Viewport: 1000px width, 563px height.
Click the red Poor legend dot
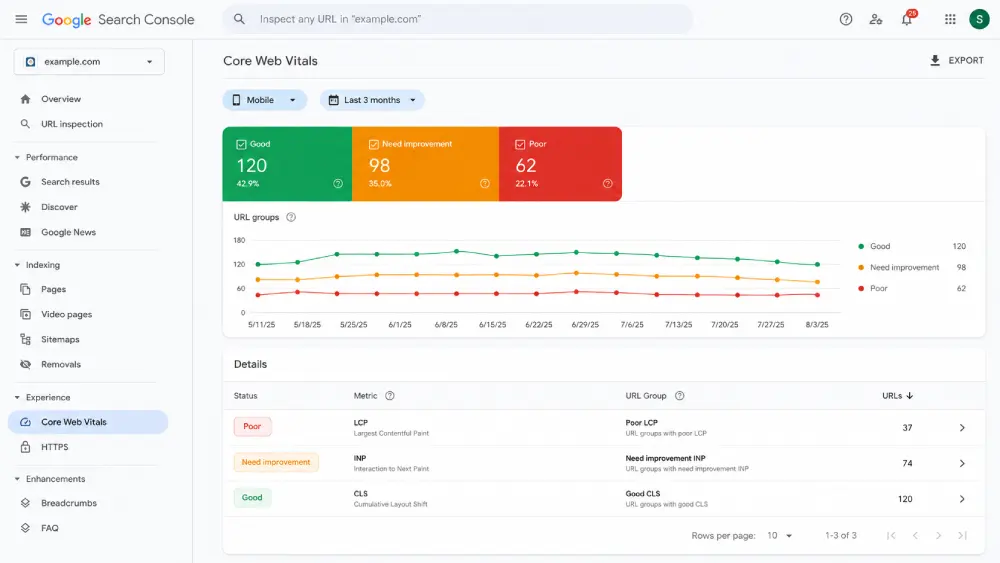[x=861, y=289]
